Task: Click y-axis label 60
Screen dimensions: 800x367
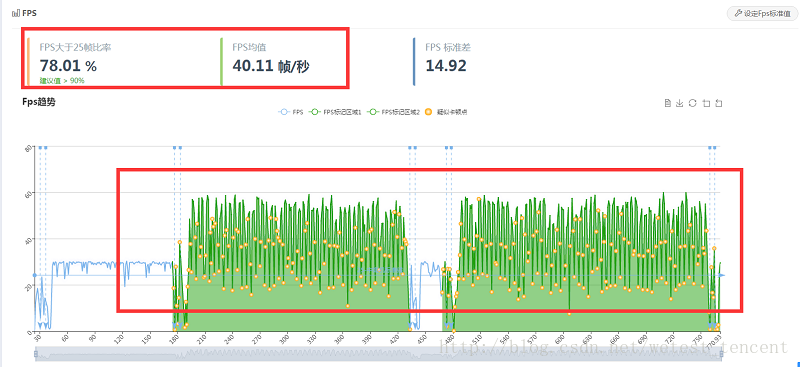Action: [28, 193]
